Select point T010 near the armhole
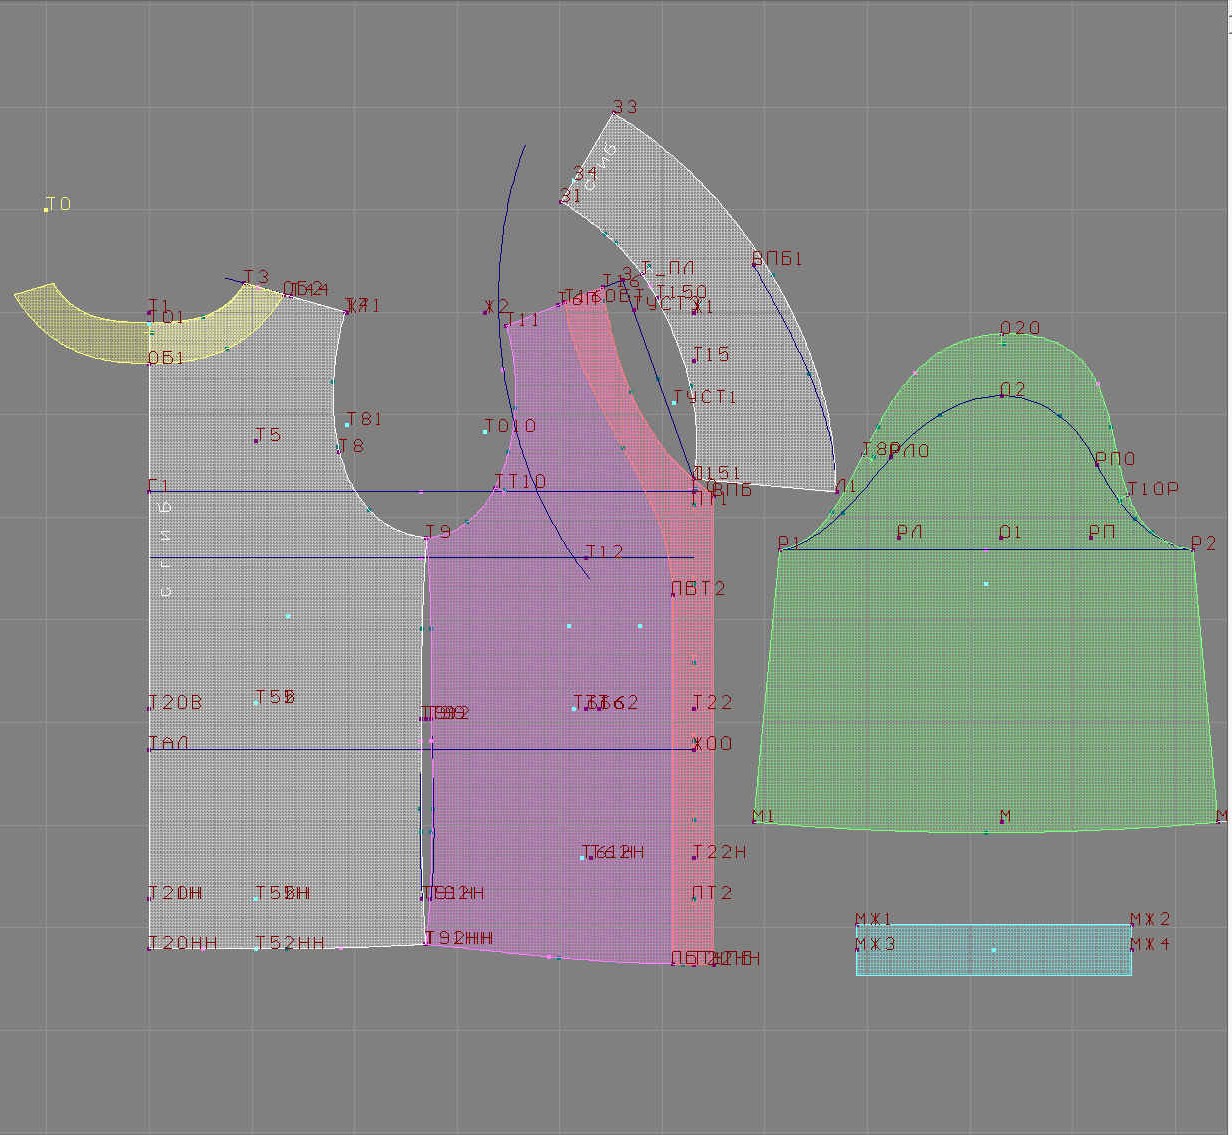This screenshot has width=1232, height=1135. (x=486, y=432)
